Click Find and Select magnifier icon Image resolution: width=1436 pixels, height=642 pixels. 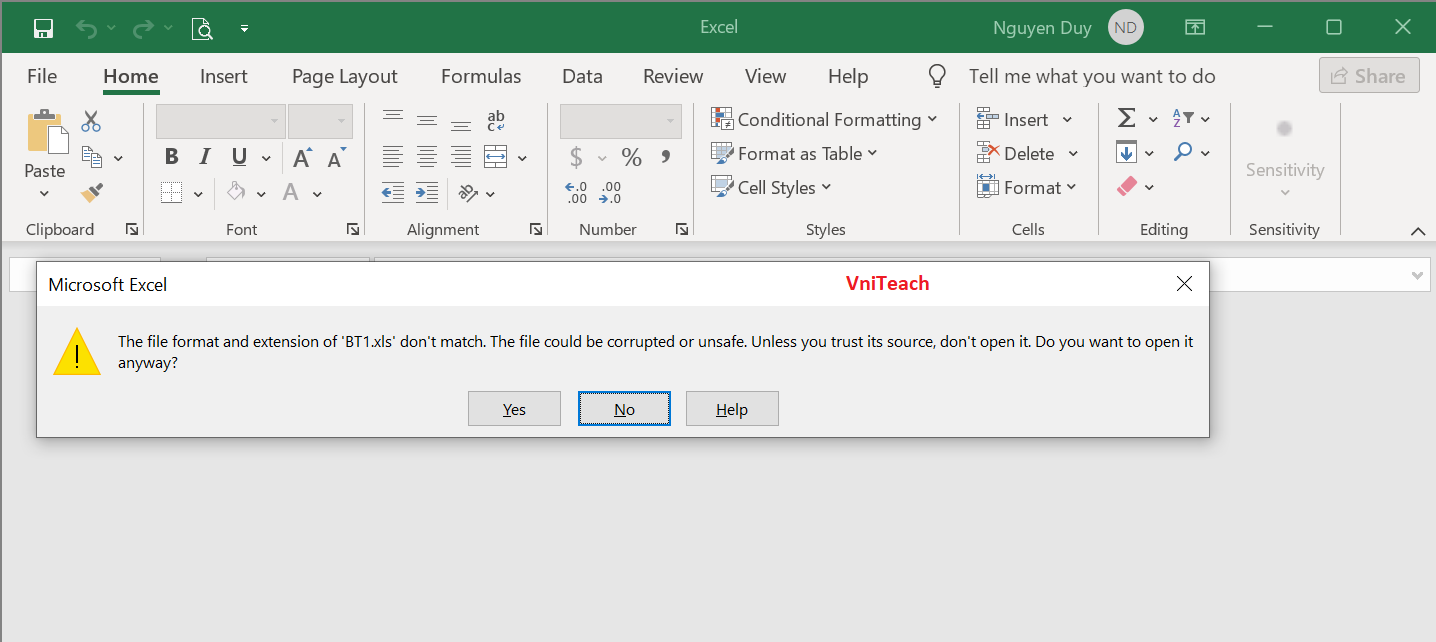[x=1183, y=152]
